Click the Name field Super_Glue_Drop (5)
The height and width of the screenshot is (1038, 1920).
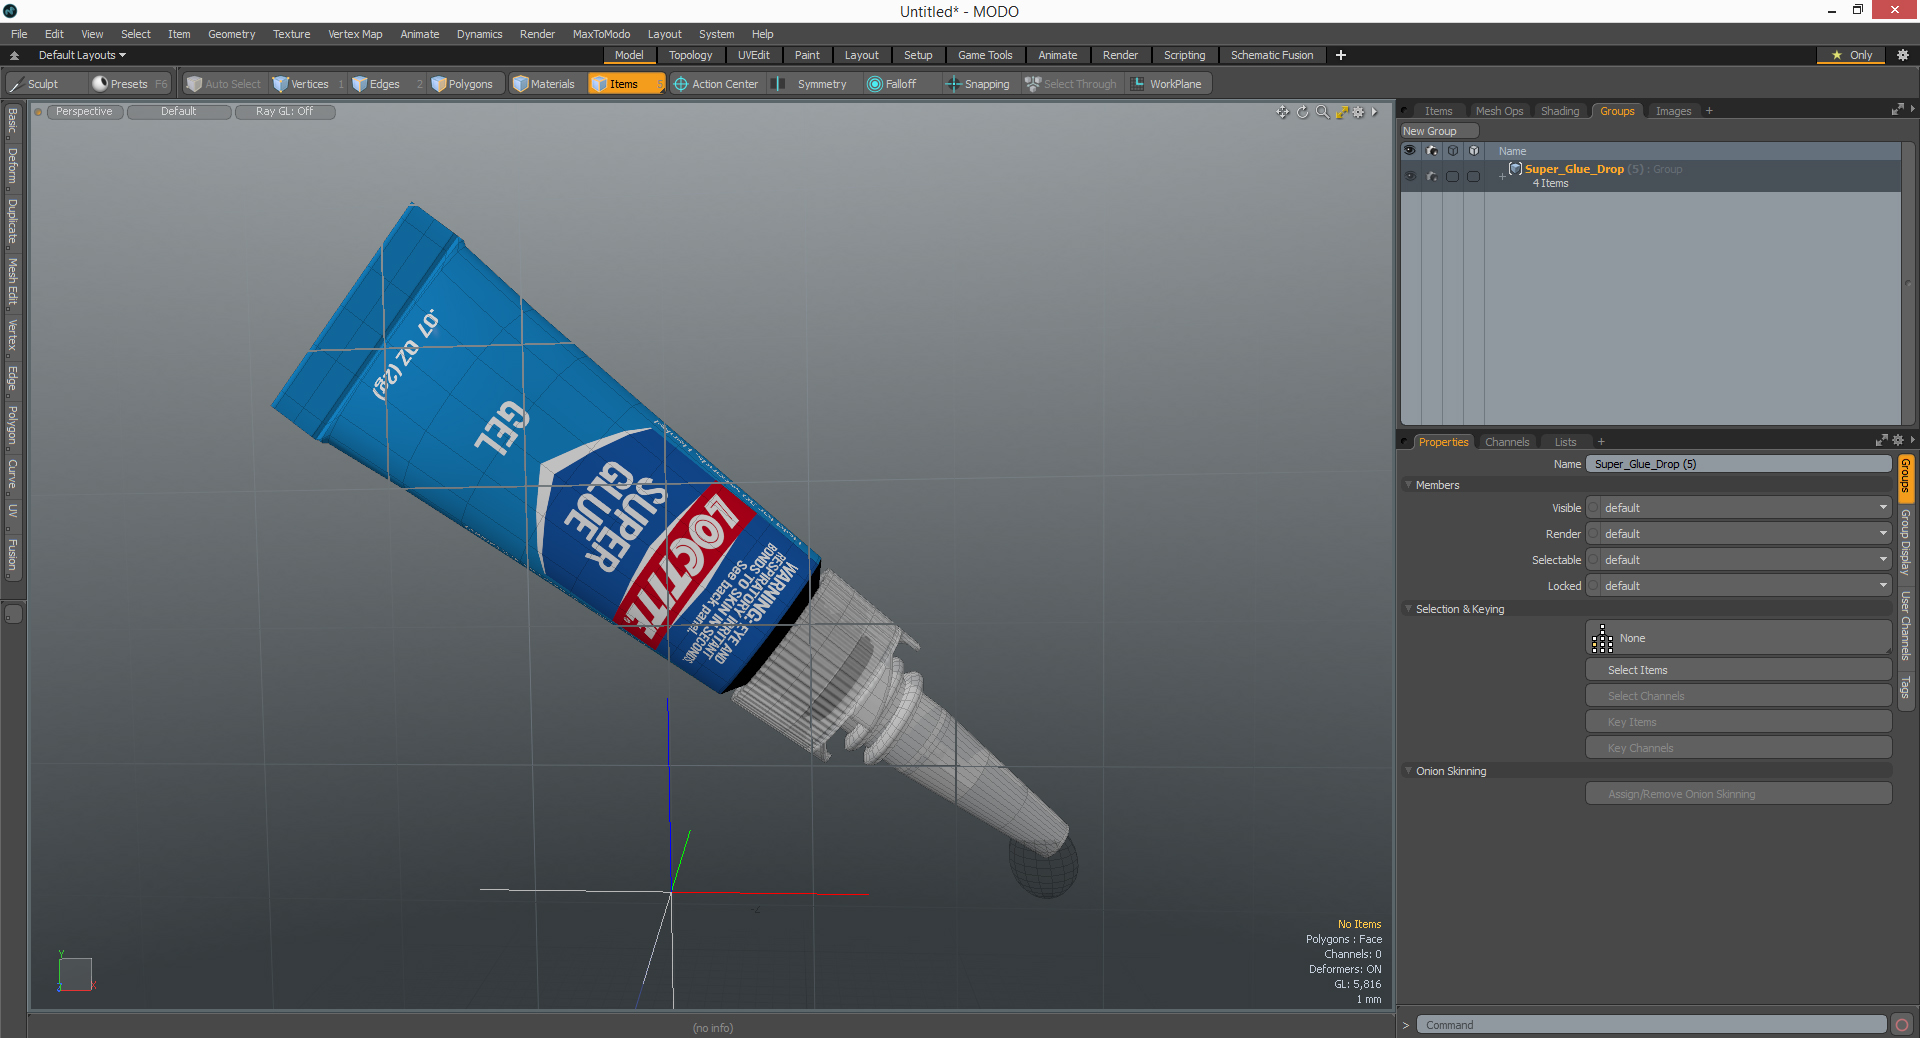[x=1738, y=464]
